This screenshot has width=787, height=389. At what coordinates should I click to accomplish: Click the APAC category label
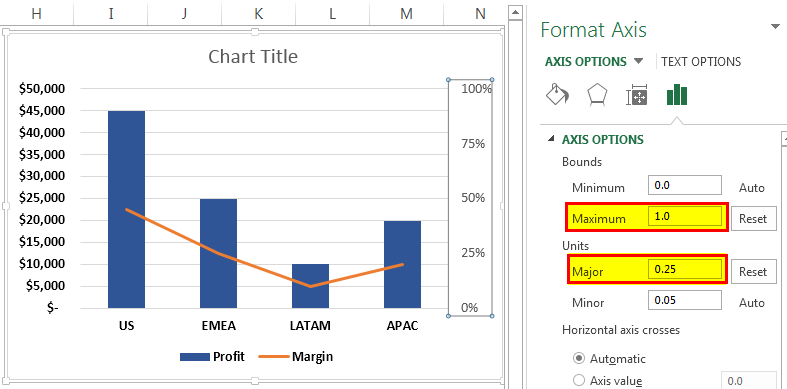[403, 326]
